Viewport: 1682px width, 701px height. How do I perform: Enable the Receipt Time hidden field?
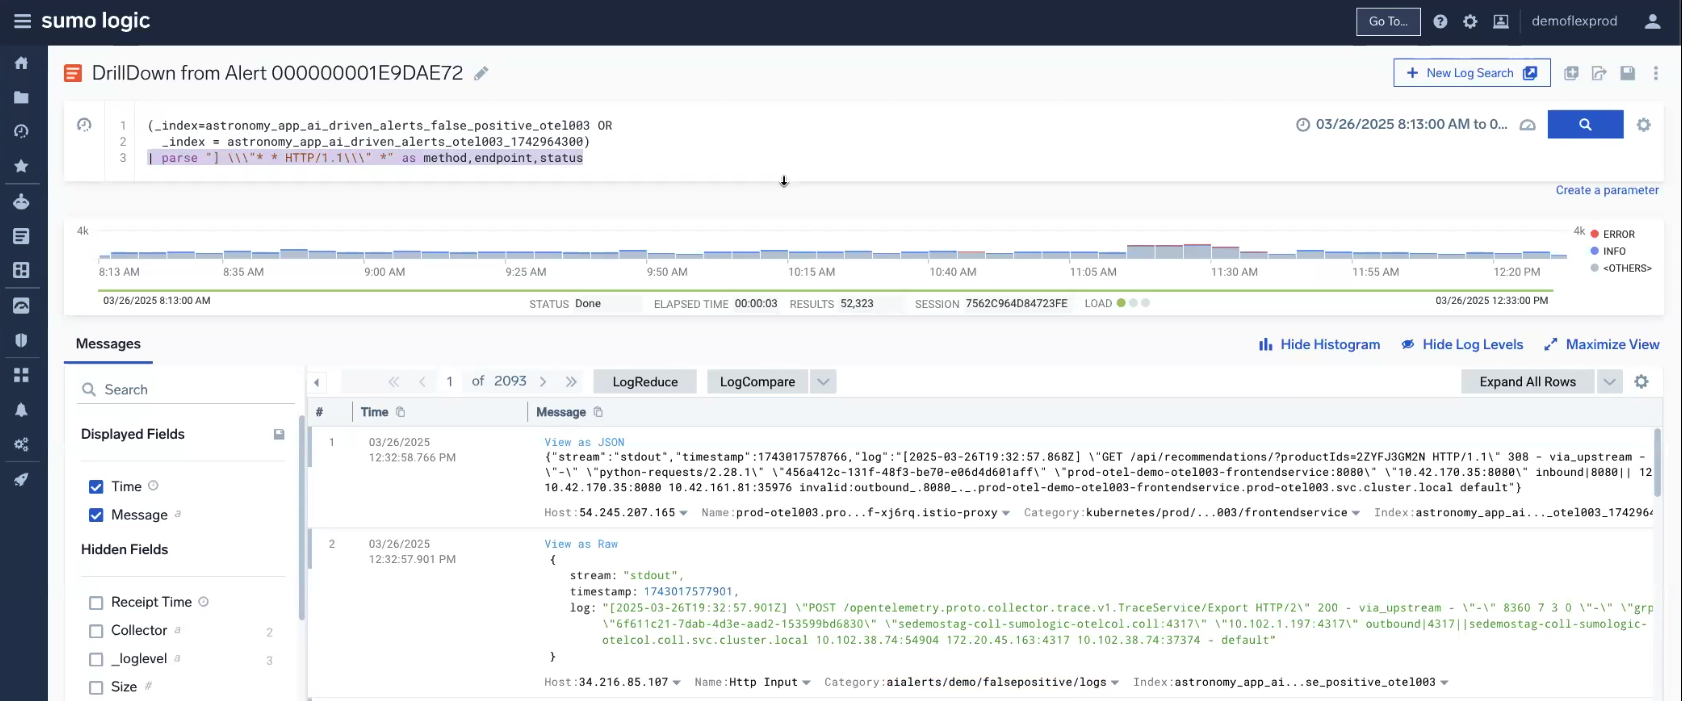[x=96, y=603]
